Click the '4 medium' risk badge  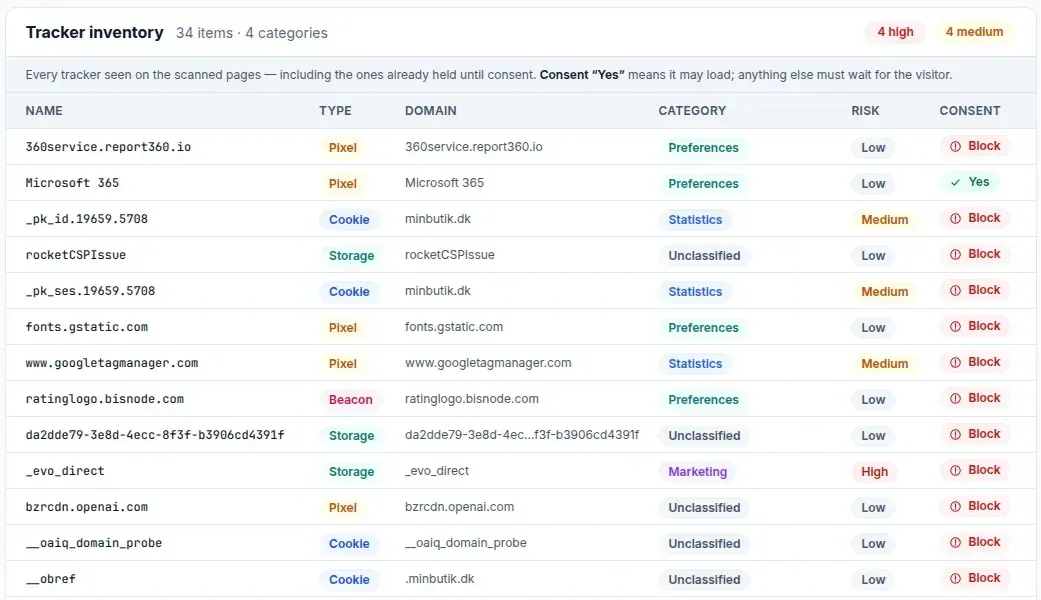pyautogui.click(x=974, y=32)
